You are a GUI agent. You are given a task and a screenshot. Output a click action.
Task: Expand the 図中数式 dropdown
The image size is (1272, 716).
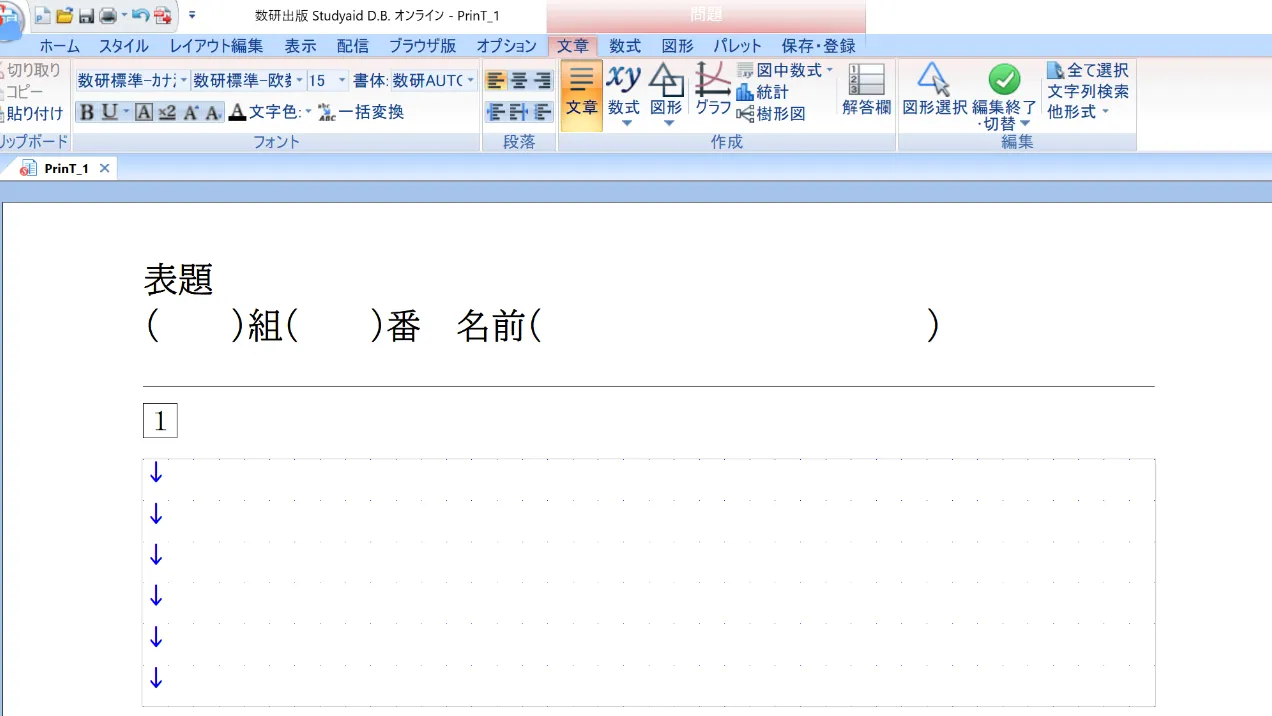point(829,70)
